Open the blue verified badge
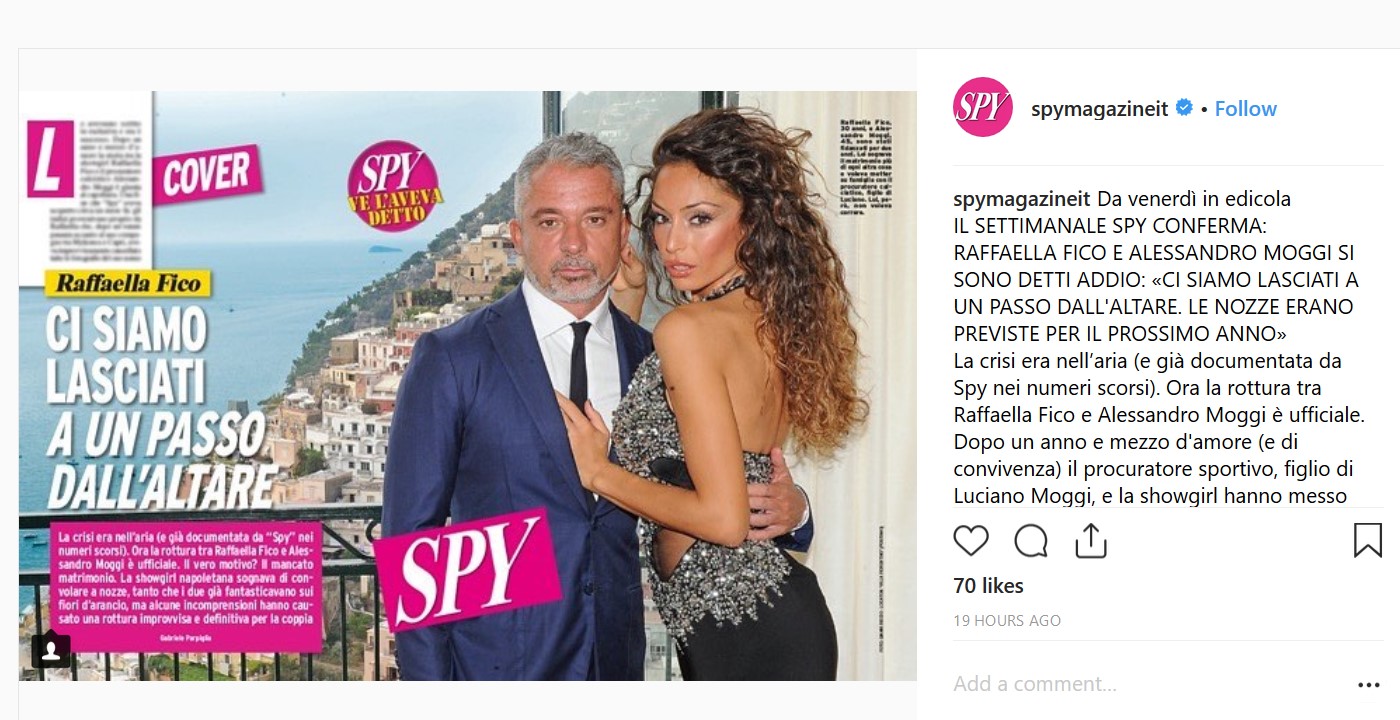 [1184, 108]
